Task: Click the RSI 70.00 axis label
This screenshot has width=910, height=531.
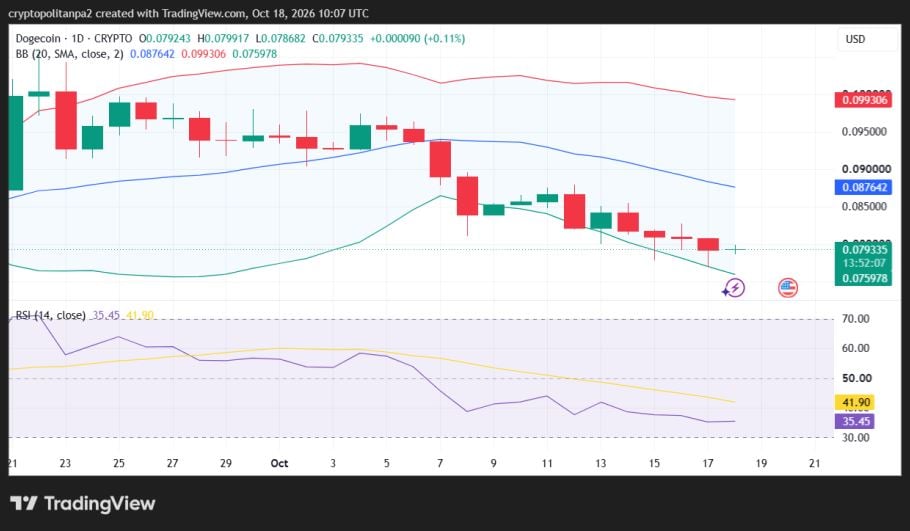Action: pyautogui.click(x=856, y=319)
